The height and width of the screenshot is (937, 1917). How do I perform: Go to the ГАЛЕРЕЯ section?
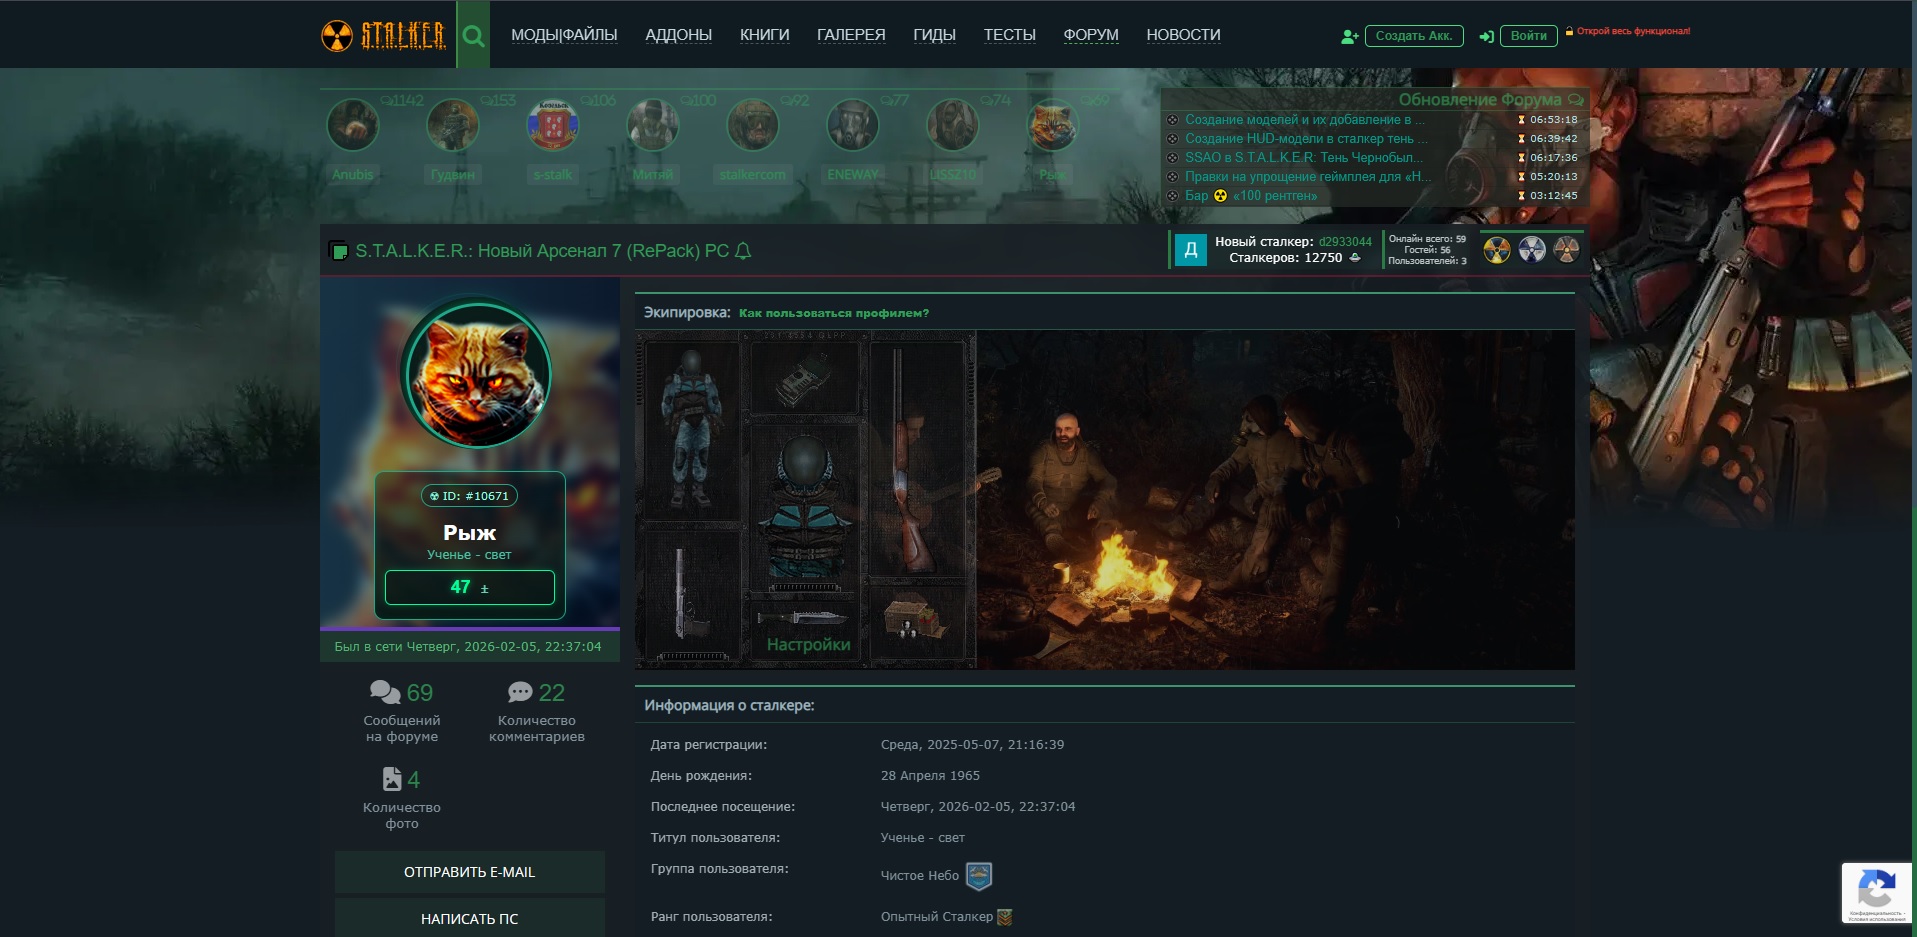(x=850, y=35)
